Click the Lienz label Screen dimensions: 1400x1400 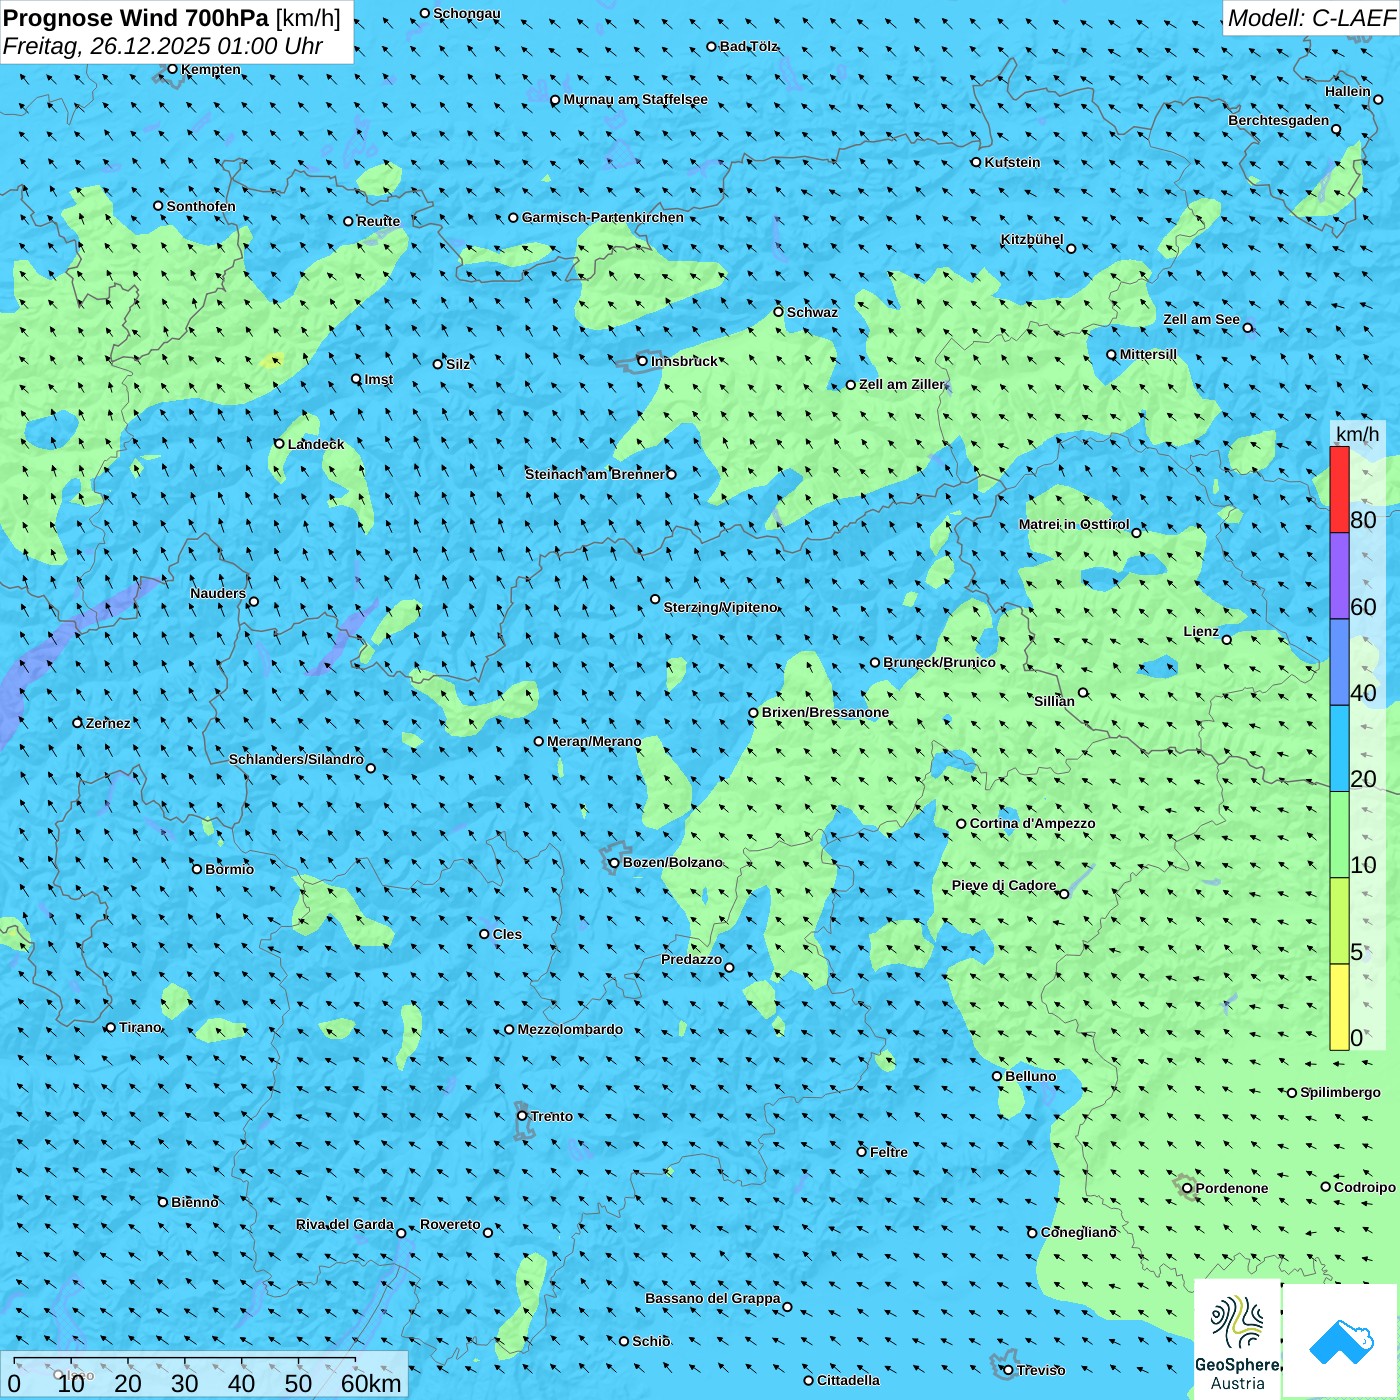tap(1201, 631)
